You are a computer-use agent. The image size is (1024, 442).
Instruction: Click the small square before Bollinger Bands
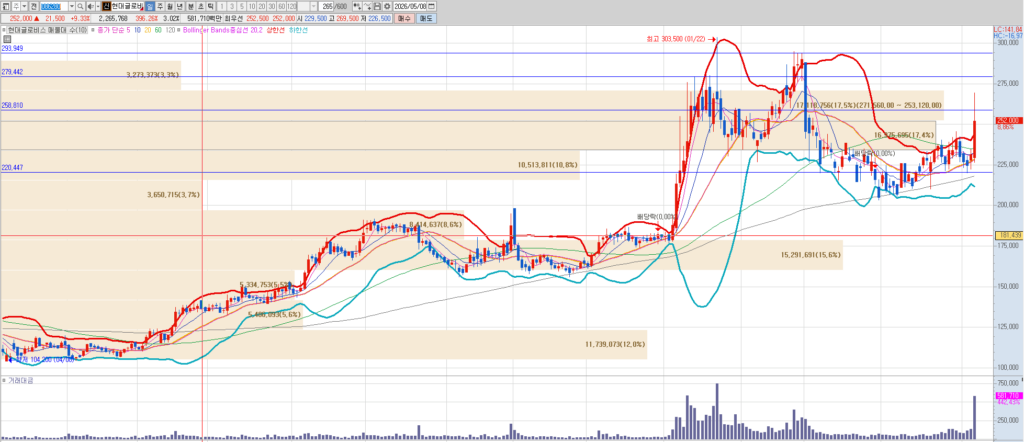click(178, 30)
